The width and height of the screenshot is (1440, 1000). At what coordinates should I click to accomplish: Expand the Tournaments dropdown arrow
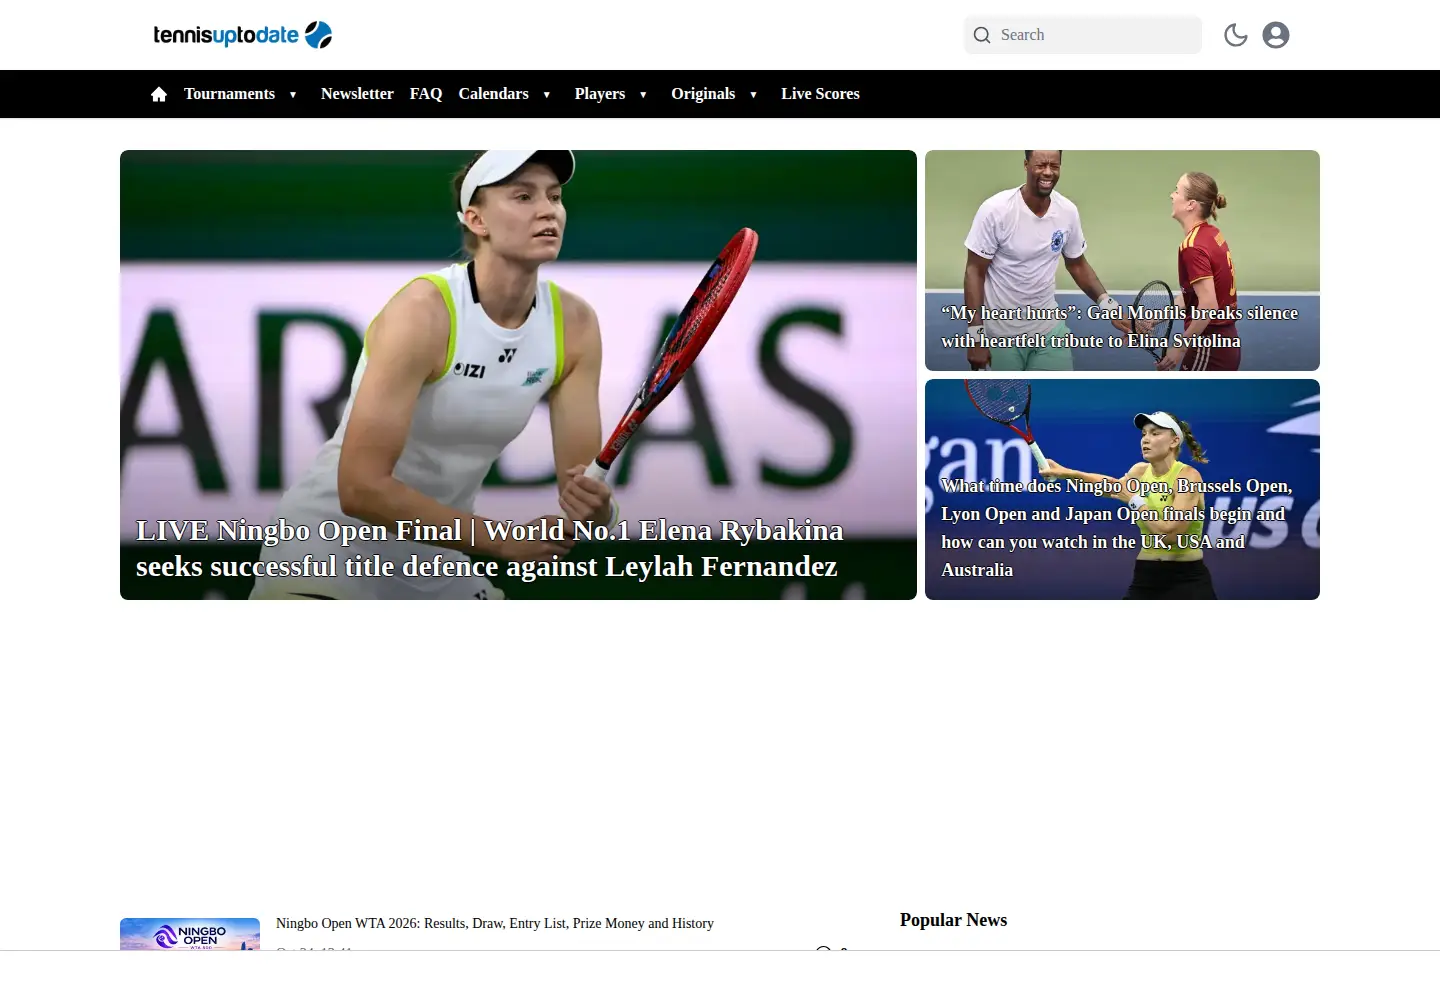click(293, 95)
